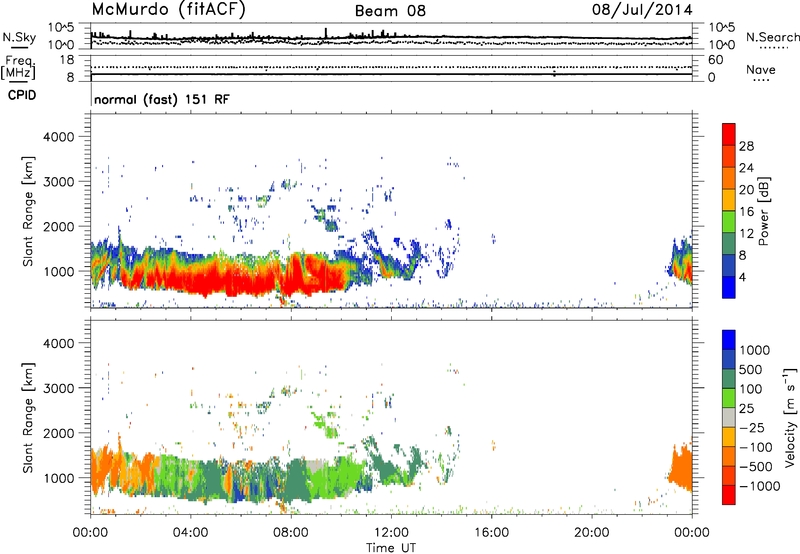
Task: Click the "12" label on the power colorbar
Action: [x=746, y=234]
